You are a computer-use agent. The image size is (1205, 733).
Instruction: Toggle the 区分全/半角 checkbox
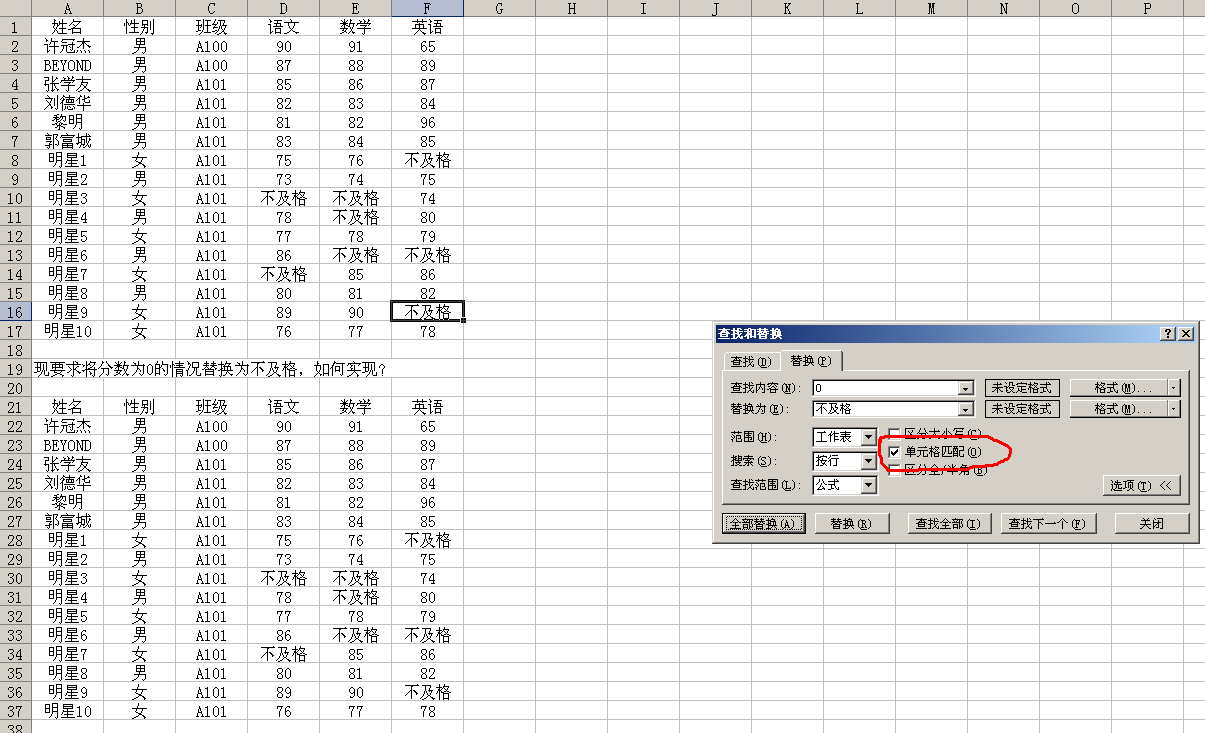coord(895,470)
